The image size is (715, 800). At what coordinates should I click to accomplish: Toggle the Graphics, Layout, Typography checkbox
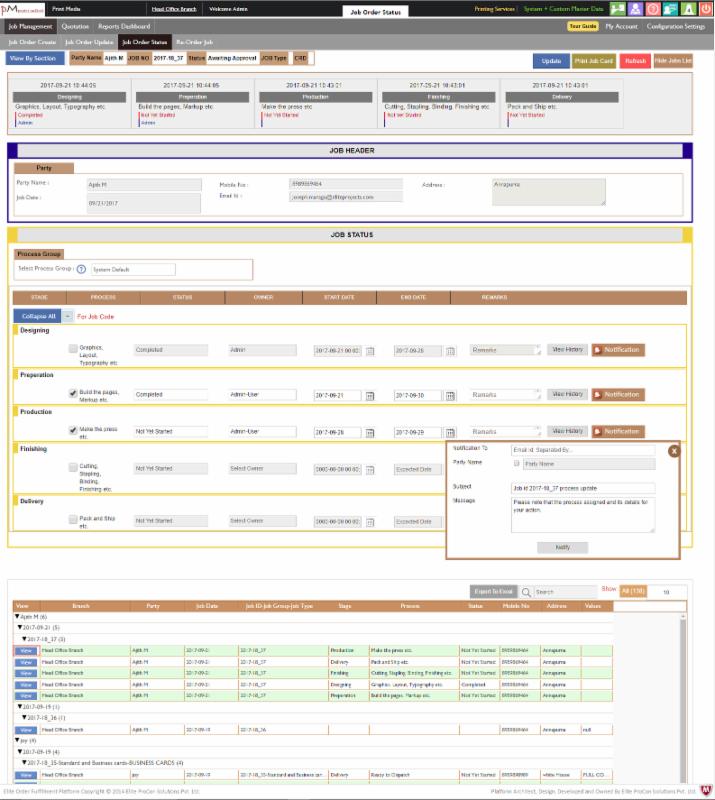click(73, 348)
